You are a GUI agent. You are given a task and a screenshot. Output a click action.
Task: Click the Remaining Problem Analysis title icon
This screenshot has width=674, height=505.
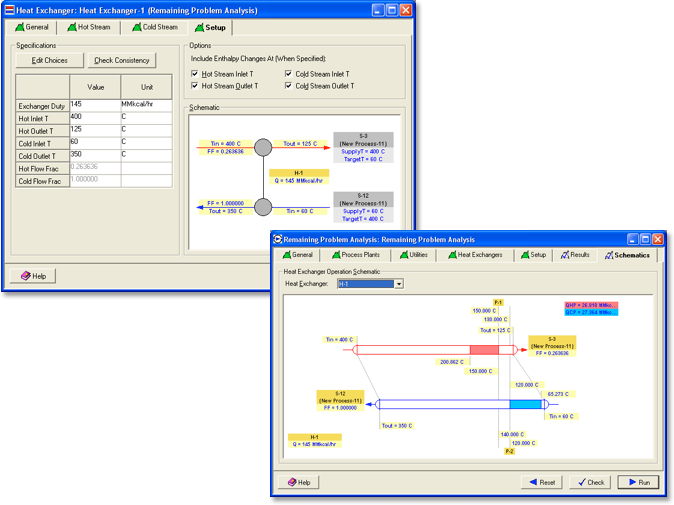276,240
